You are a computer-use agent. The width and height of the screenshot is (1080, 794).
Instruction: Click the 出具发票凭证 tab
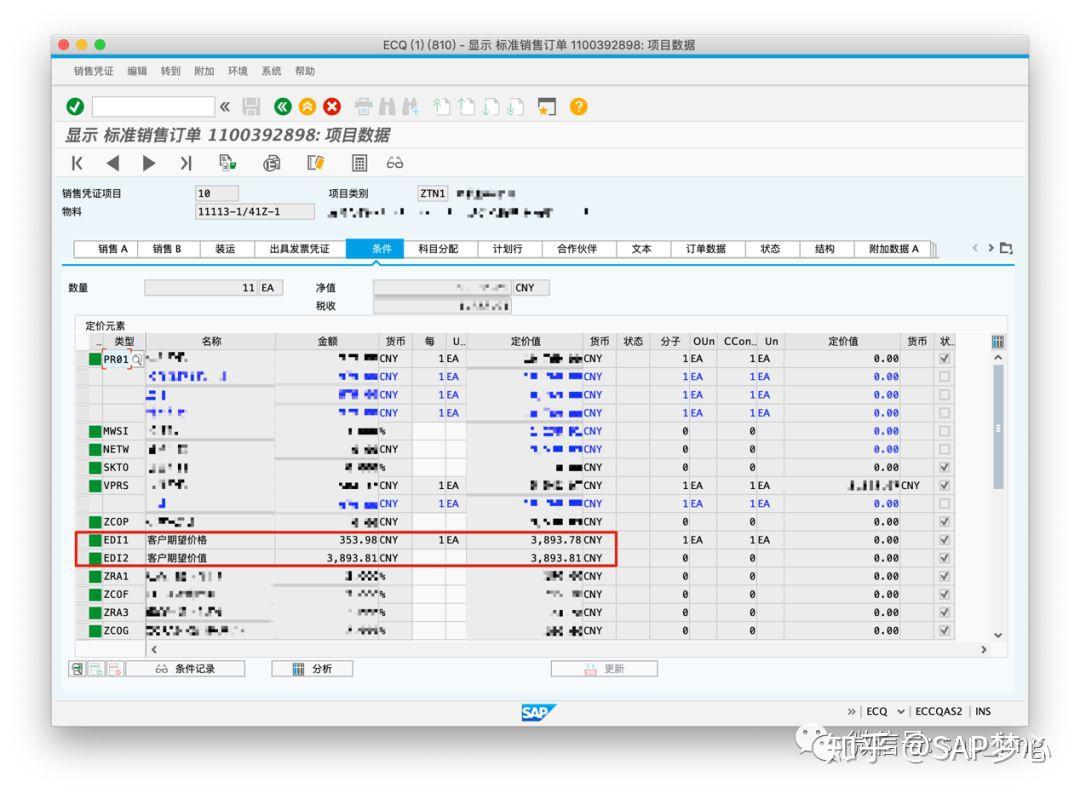[x=300, y=249]
